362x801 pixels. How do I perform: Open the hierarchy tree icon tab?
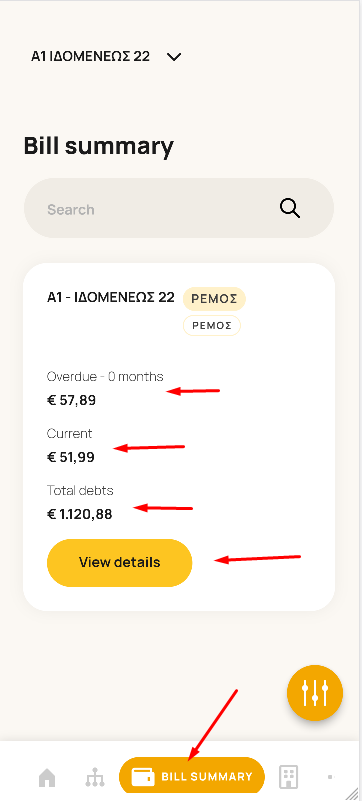pyautogui.click(x=94, y=778)
